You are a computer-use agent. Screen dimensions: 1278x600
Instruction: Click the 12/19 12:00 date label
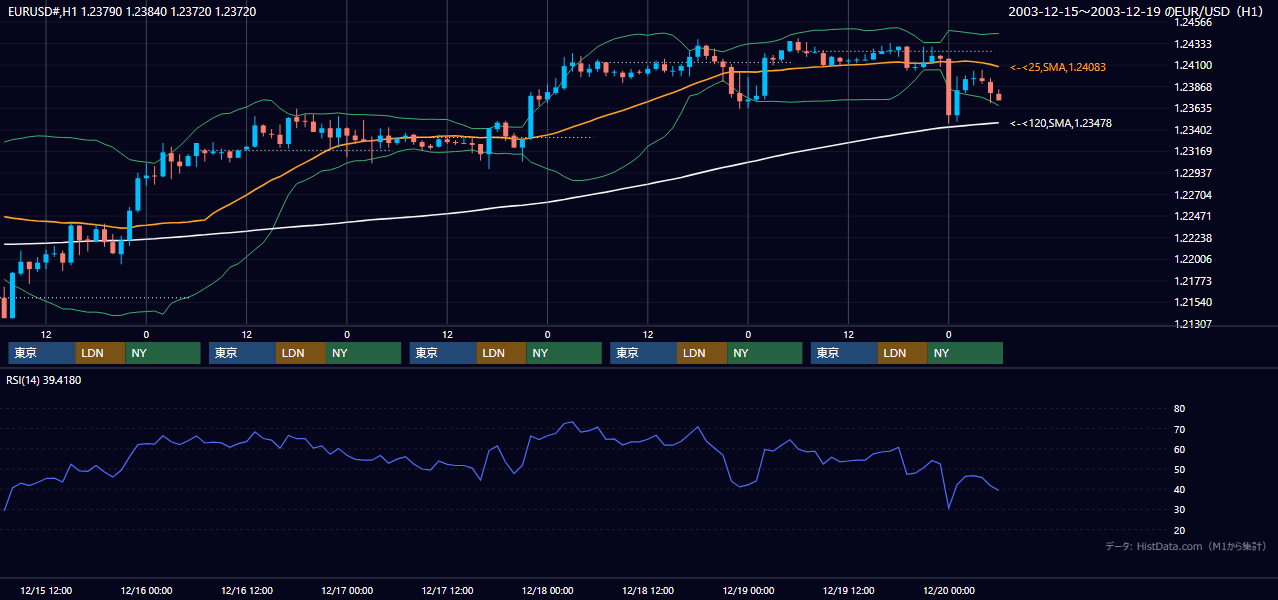click(x=848, y=590)
